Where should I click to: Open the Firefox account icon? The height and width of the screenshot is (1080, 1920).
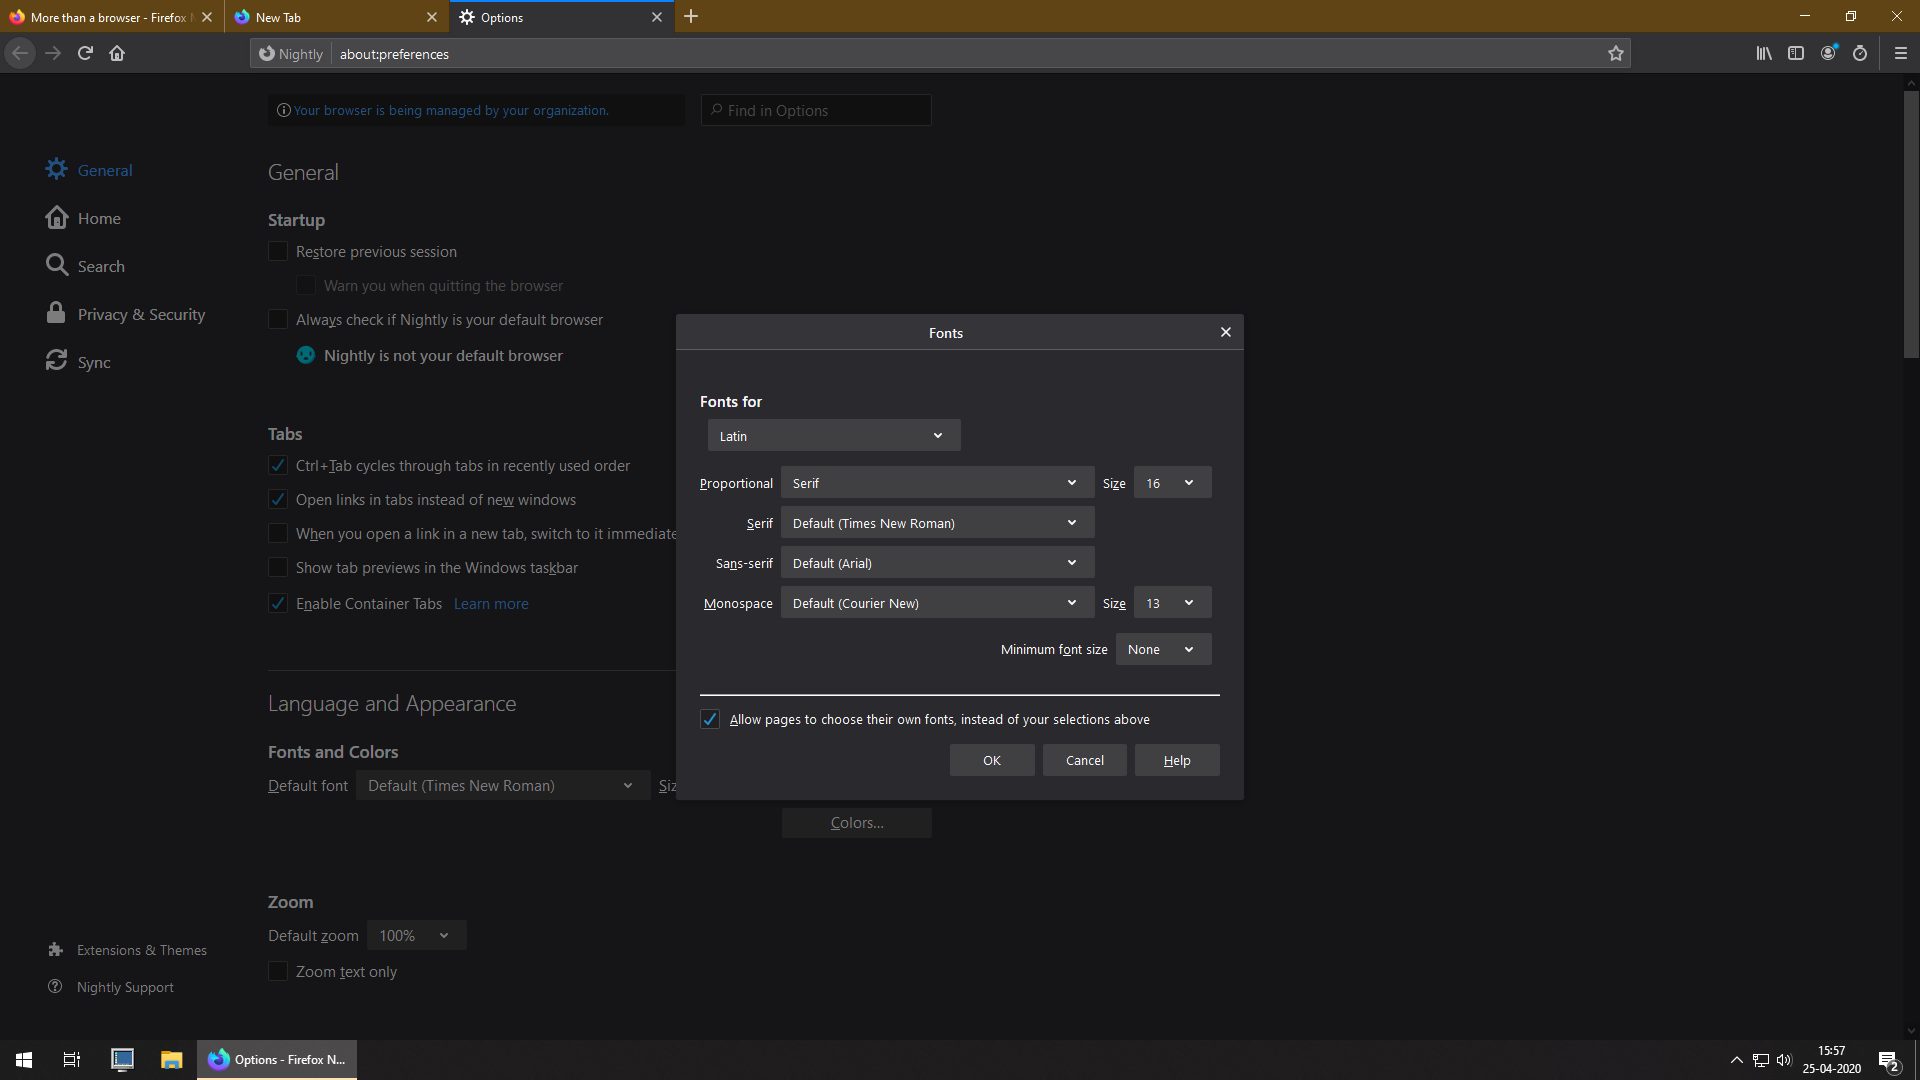click(1828, 54)
